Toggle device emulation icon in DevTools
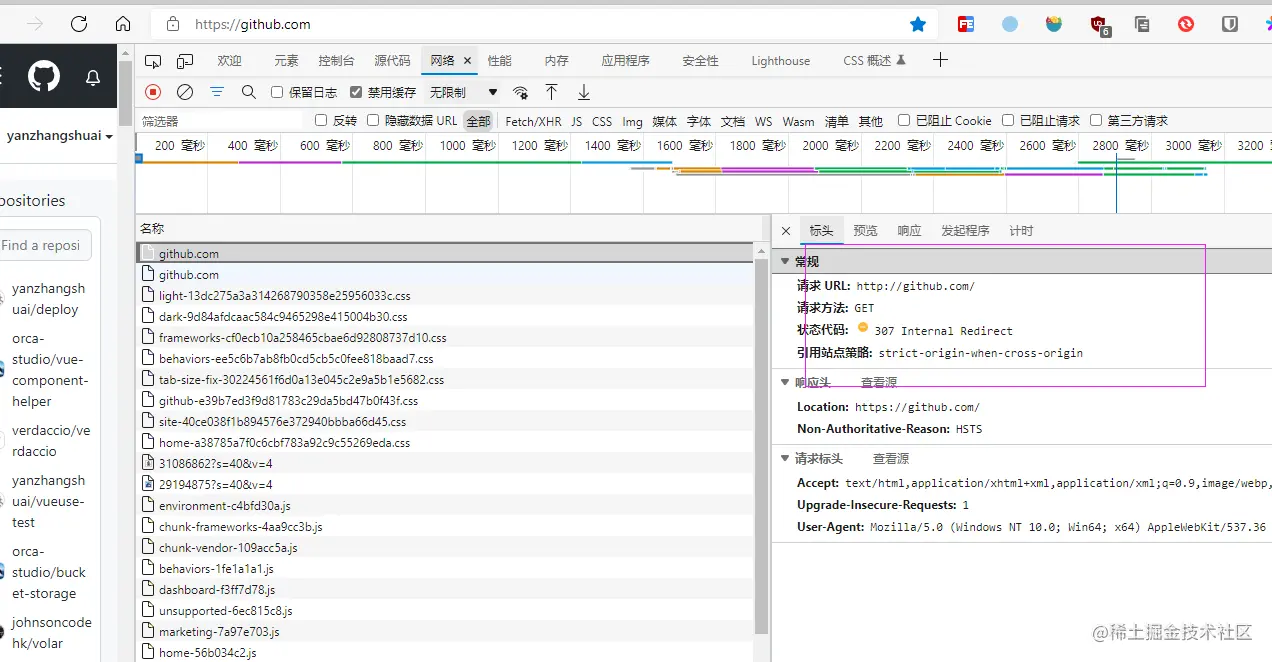 click(x=185, y=61)
